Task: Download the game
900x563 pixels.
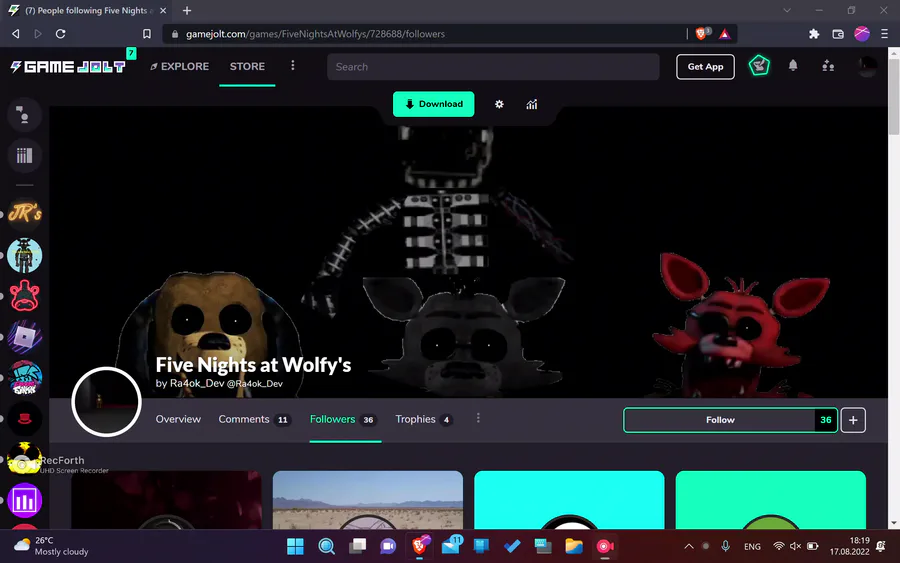Action: (433, 104)
